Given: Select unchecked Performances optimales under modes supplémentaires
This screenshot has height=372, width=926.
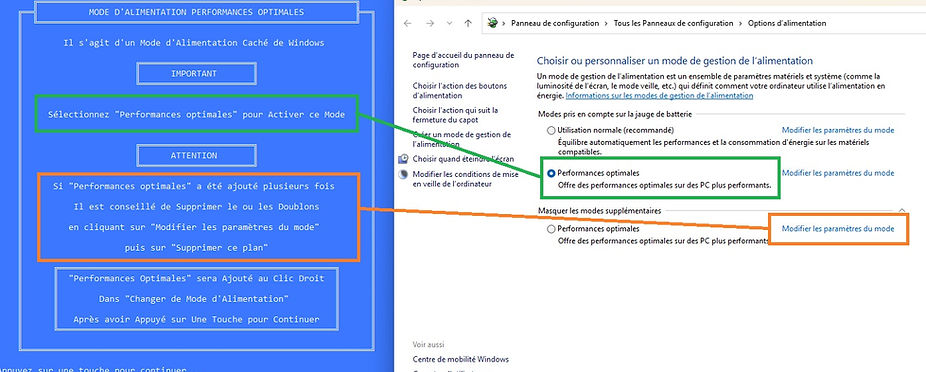Looking at the screenshot, I should (x=551, y=229).
